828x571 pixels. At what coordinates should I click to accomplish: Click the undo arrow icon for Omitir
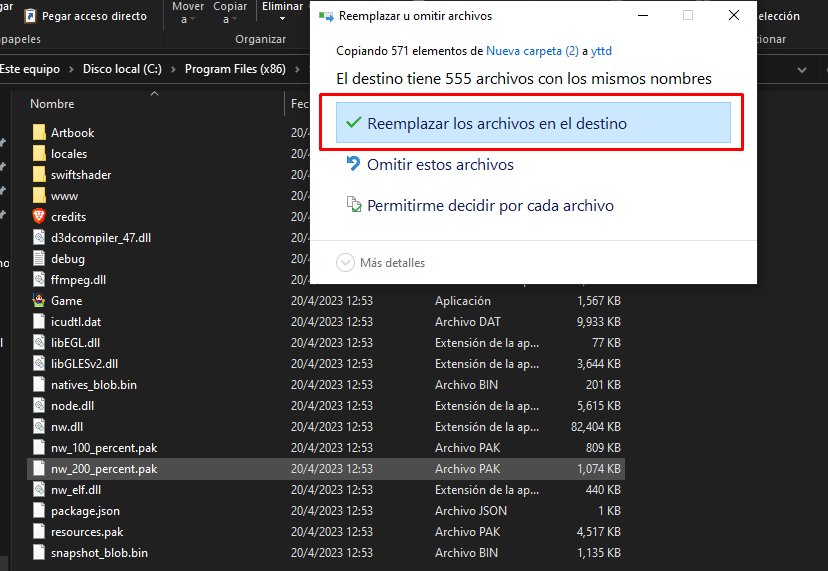pyautogui.click(x=352, y=164)
